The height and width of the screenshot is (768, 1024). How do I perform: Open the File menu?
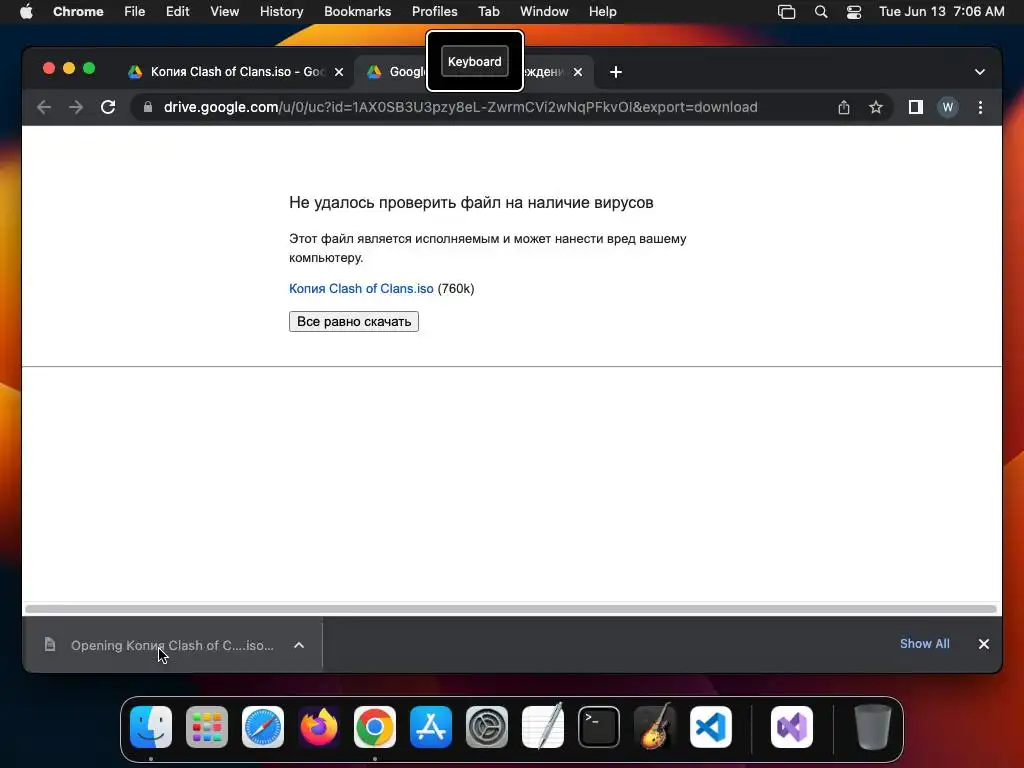click(x=135, y=12)
